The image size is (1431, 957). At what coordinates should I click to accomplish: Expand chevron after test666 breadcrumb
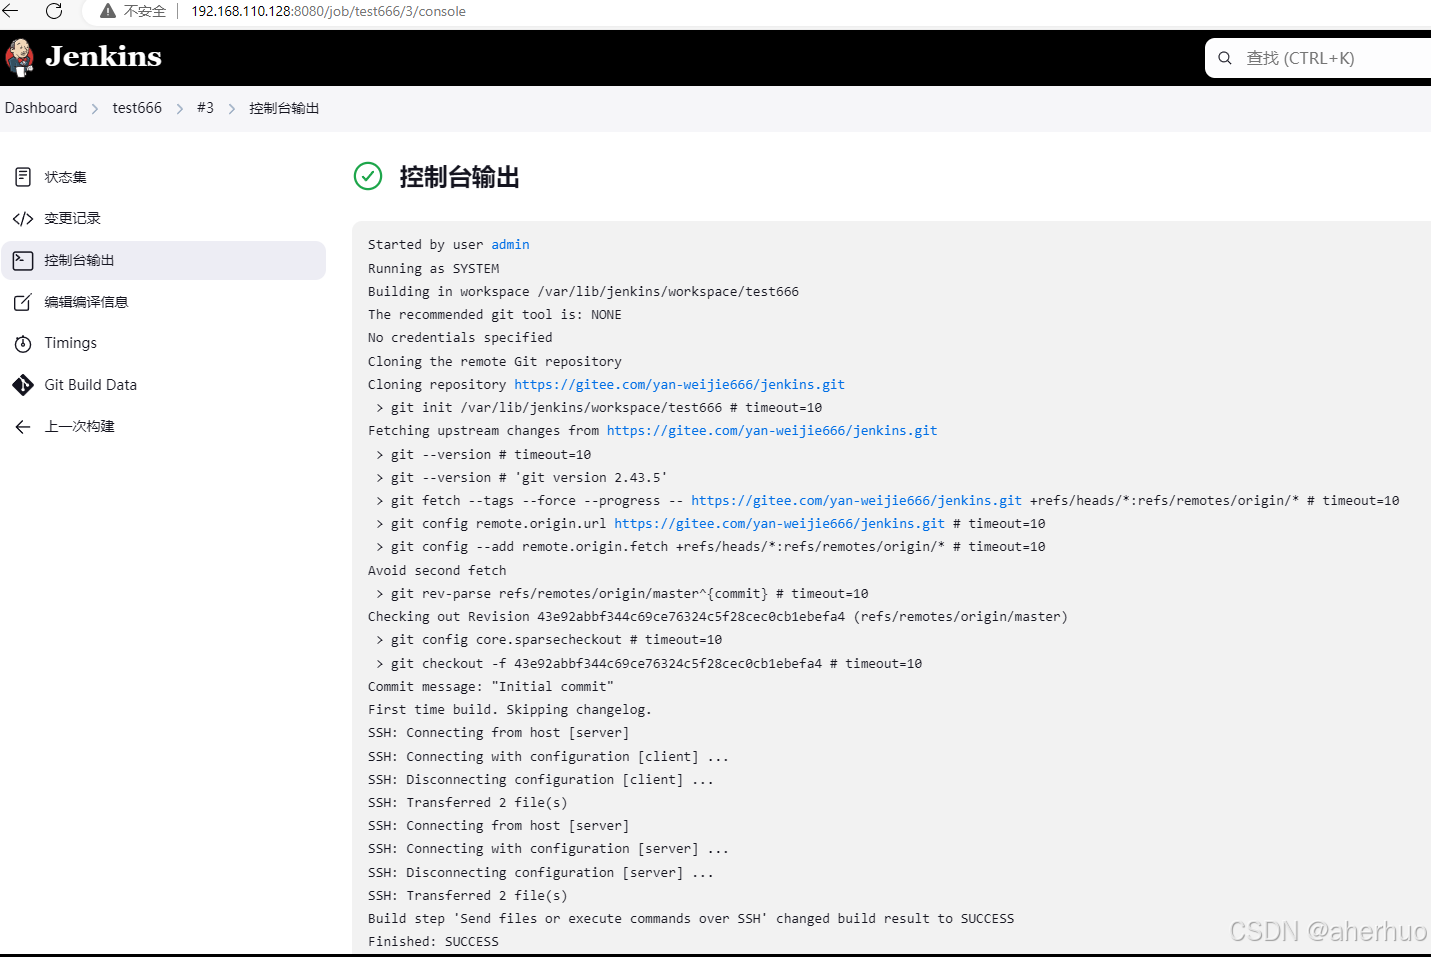(x=180, y=108)
